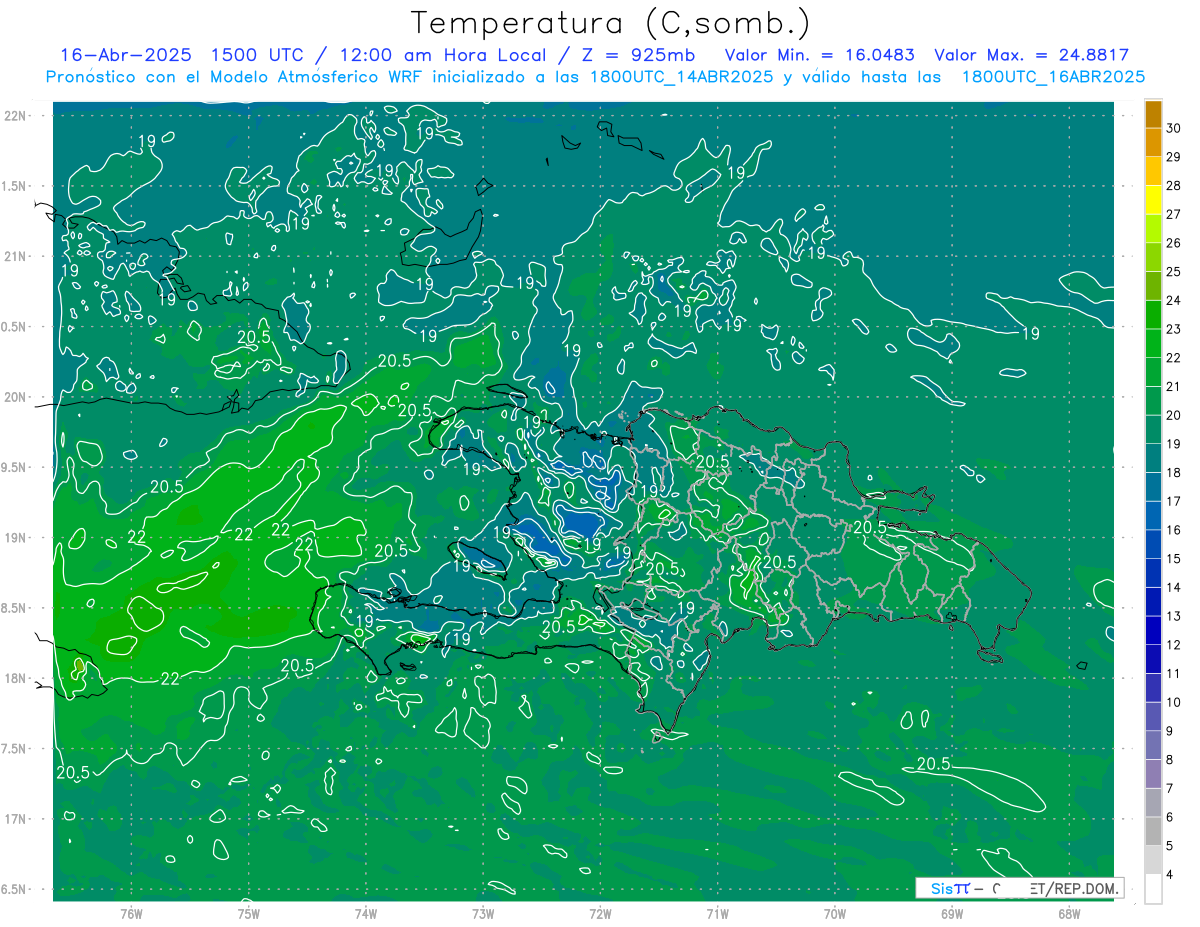1200x927 pixels.
Task: Click the '18N' latitude label
Action: pyautogui.click(x=15, y=678)
